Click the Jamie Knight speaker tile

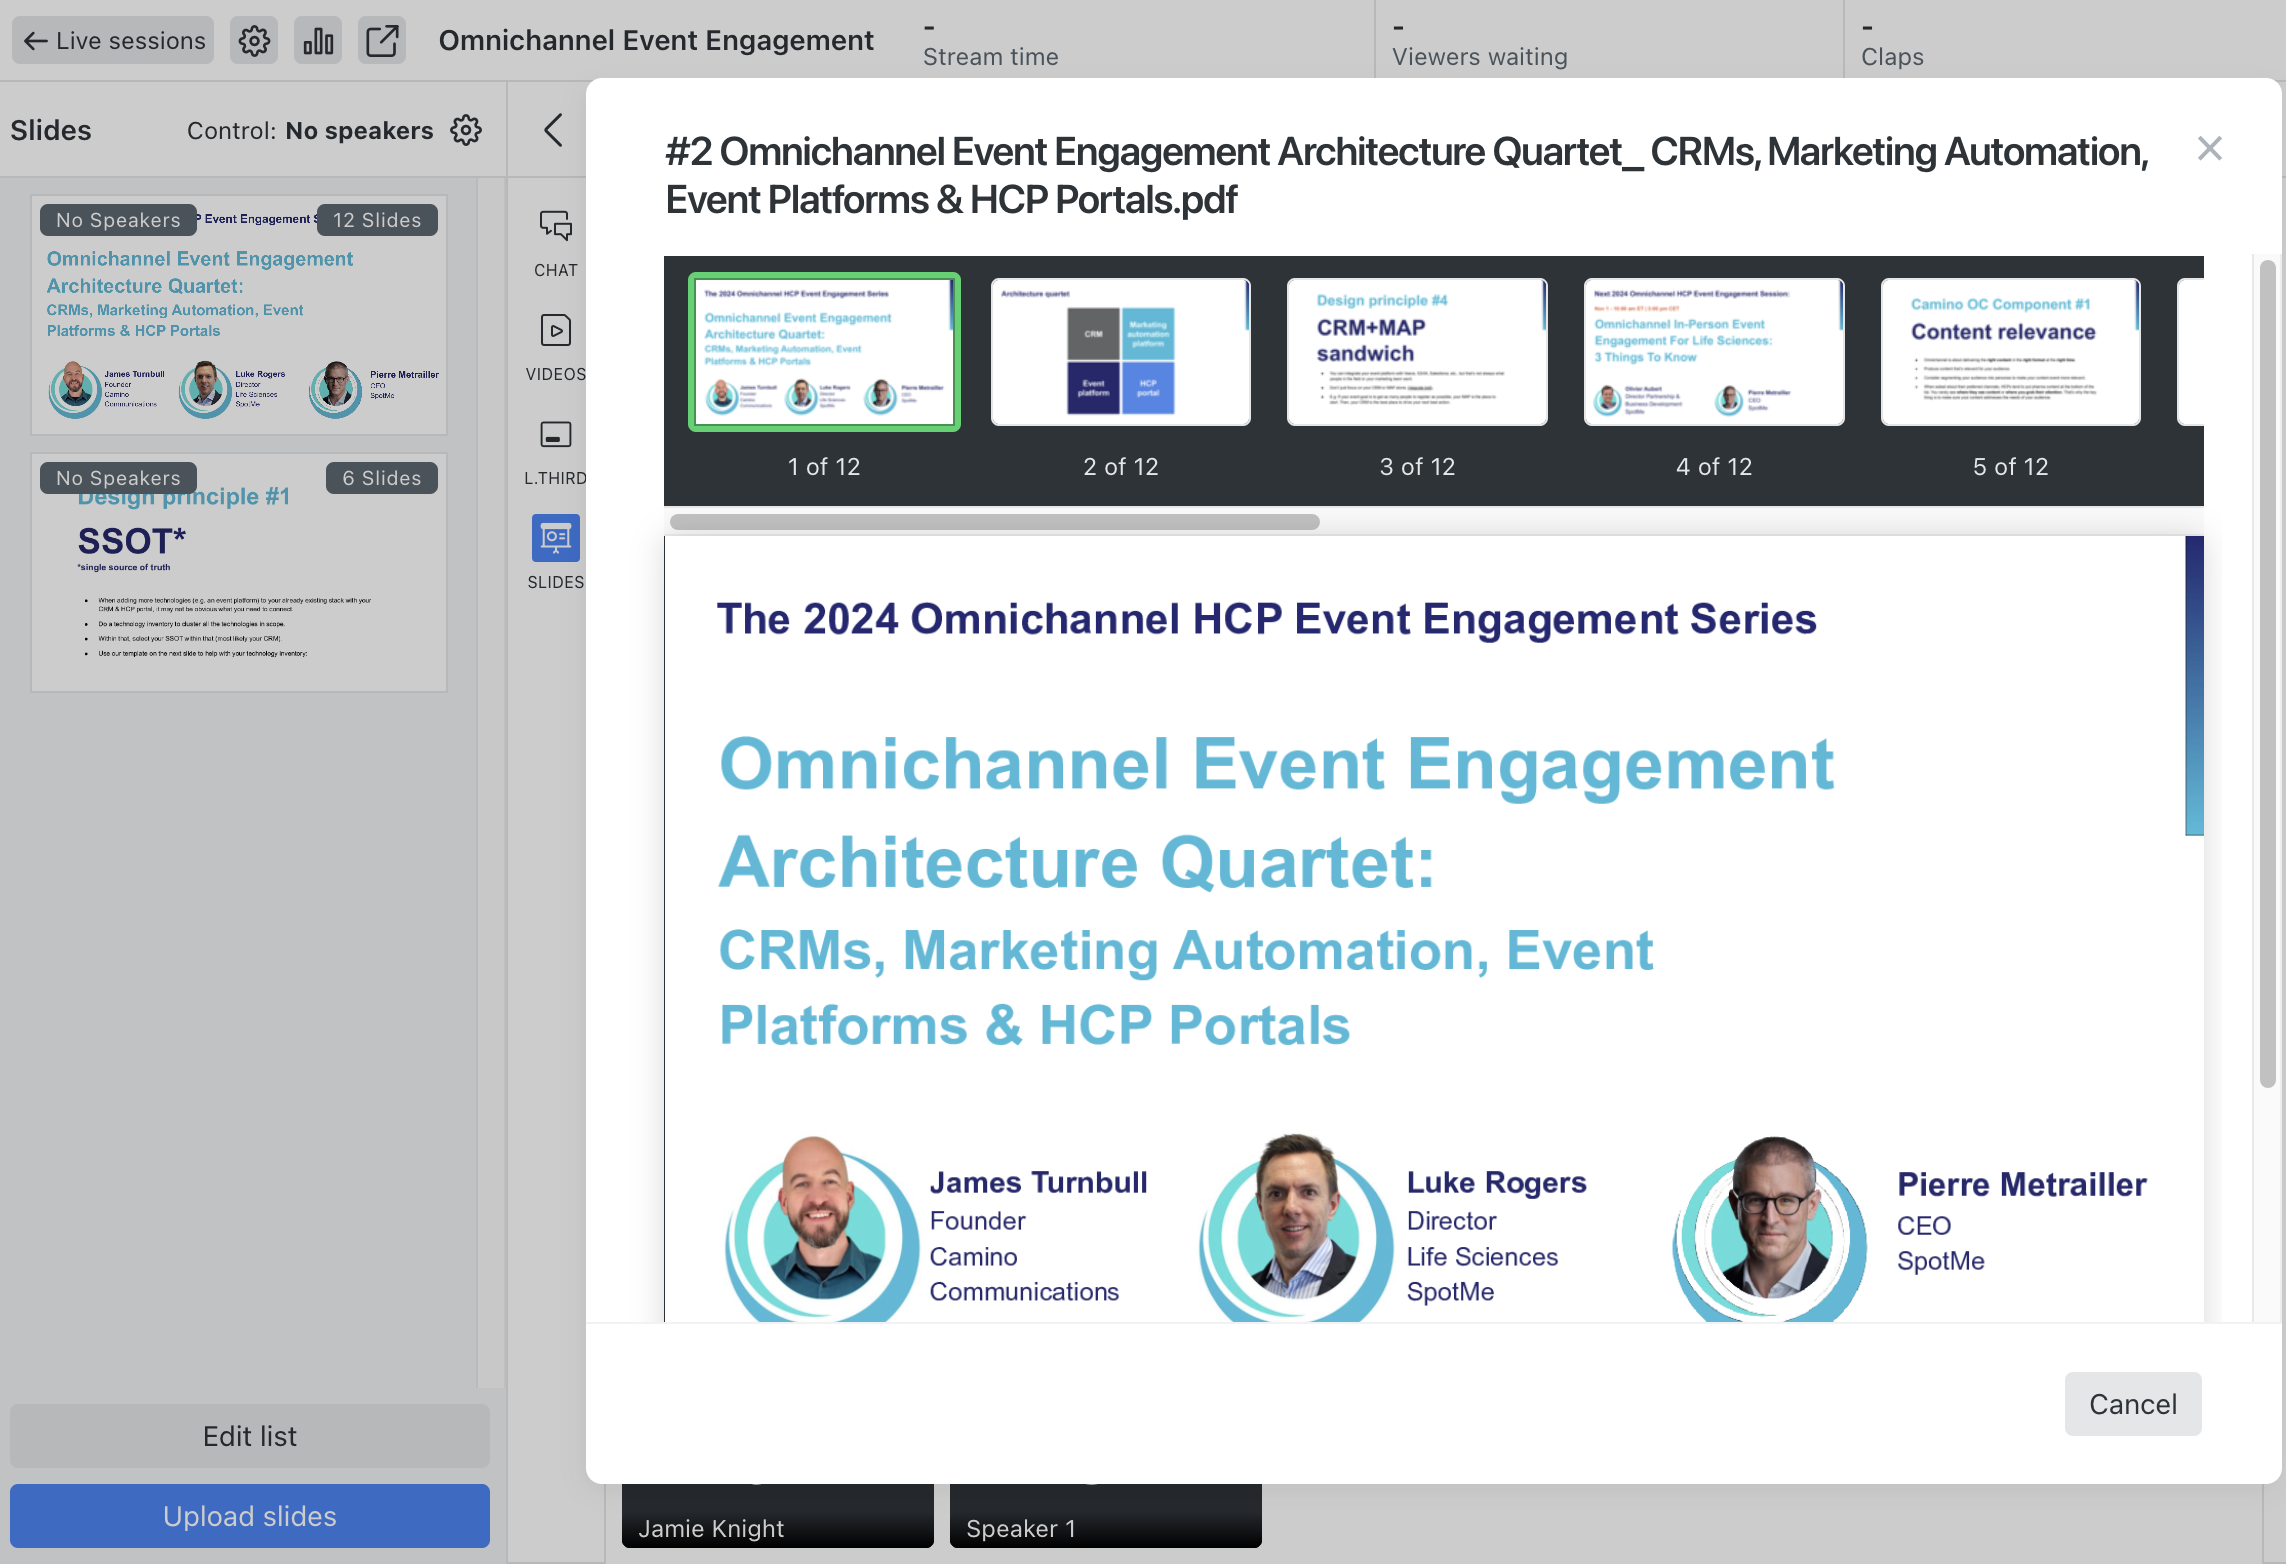(778, 1516)
